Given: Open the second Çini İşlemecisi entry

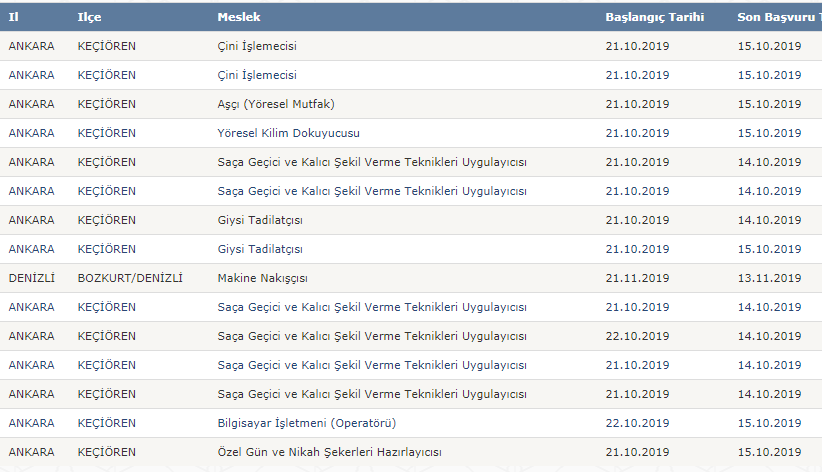Looking at the screenshot, I should 257,75.
